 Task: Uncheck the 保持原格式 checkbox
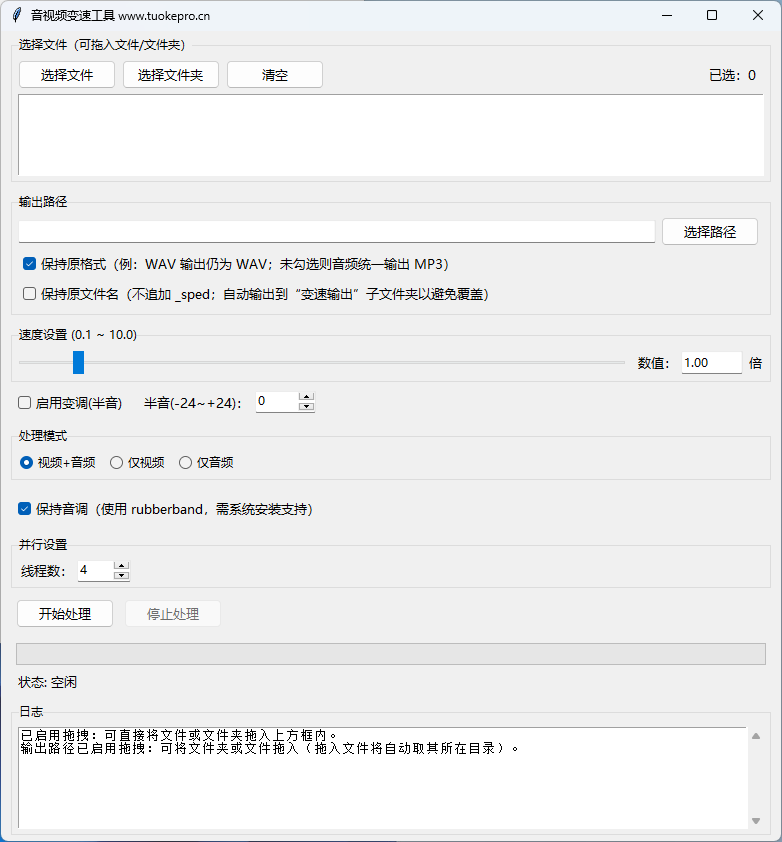[x=30, y=264]
